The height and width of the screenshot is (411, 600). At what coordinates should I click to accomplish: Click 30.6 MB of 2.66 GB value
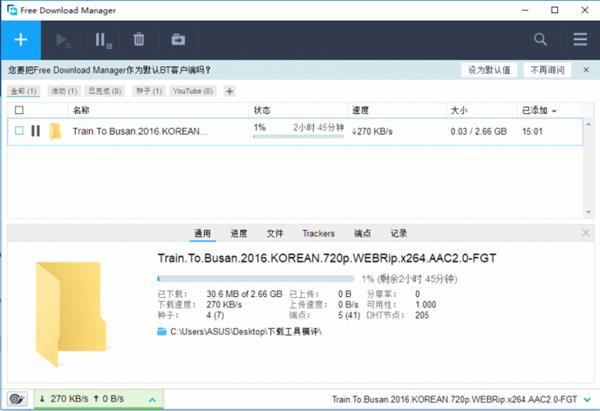(x=244, y=294)
